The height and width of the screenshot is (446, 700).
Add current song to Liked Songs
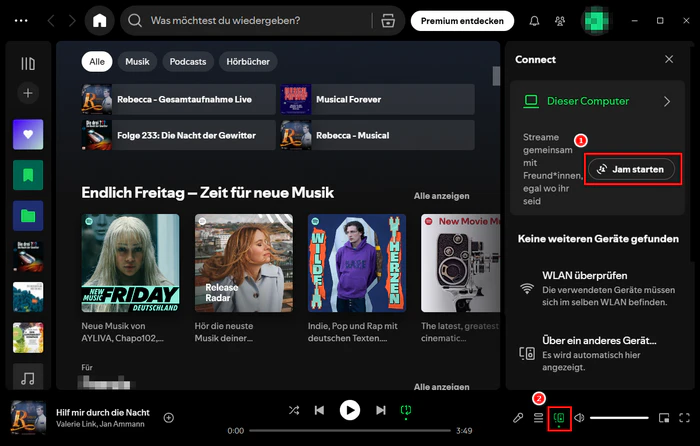(x=169, y=418)
